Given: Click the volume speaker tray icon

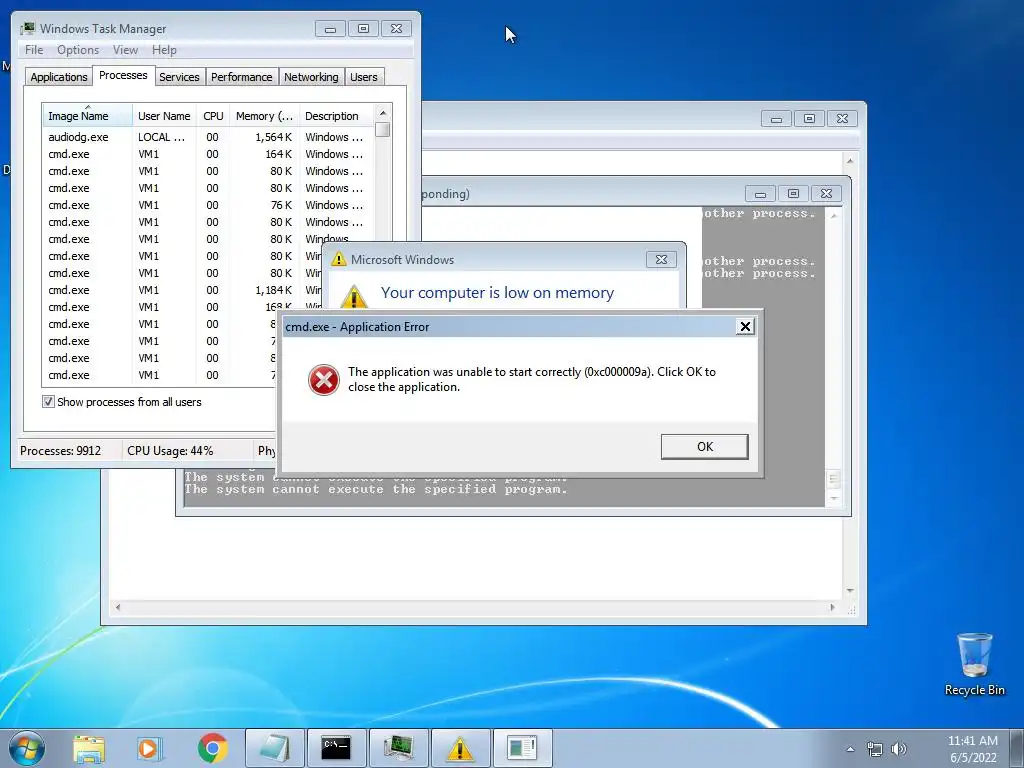Looking at the screenshot, I should (899, 749).
